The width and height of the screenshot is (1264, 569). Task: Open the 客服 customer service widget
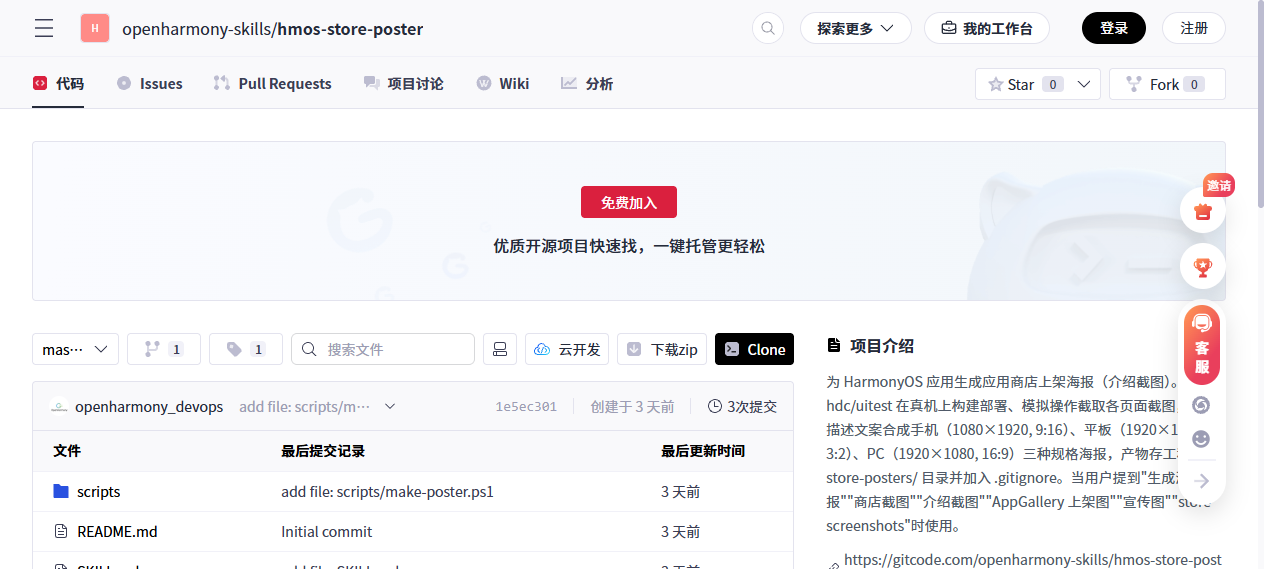click(1202, 345)
